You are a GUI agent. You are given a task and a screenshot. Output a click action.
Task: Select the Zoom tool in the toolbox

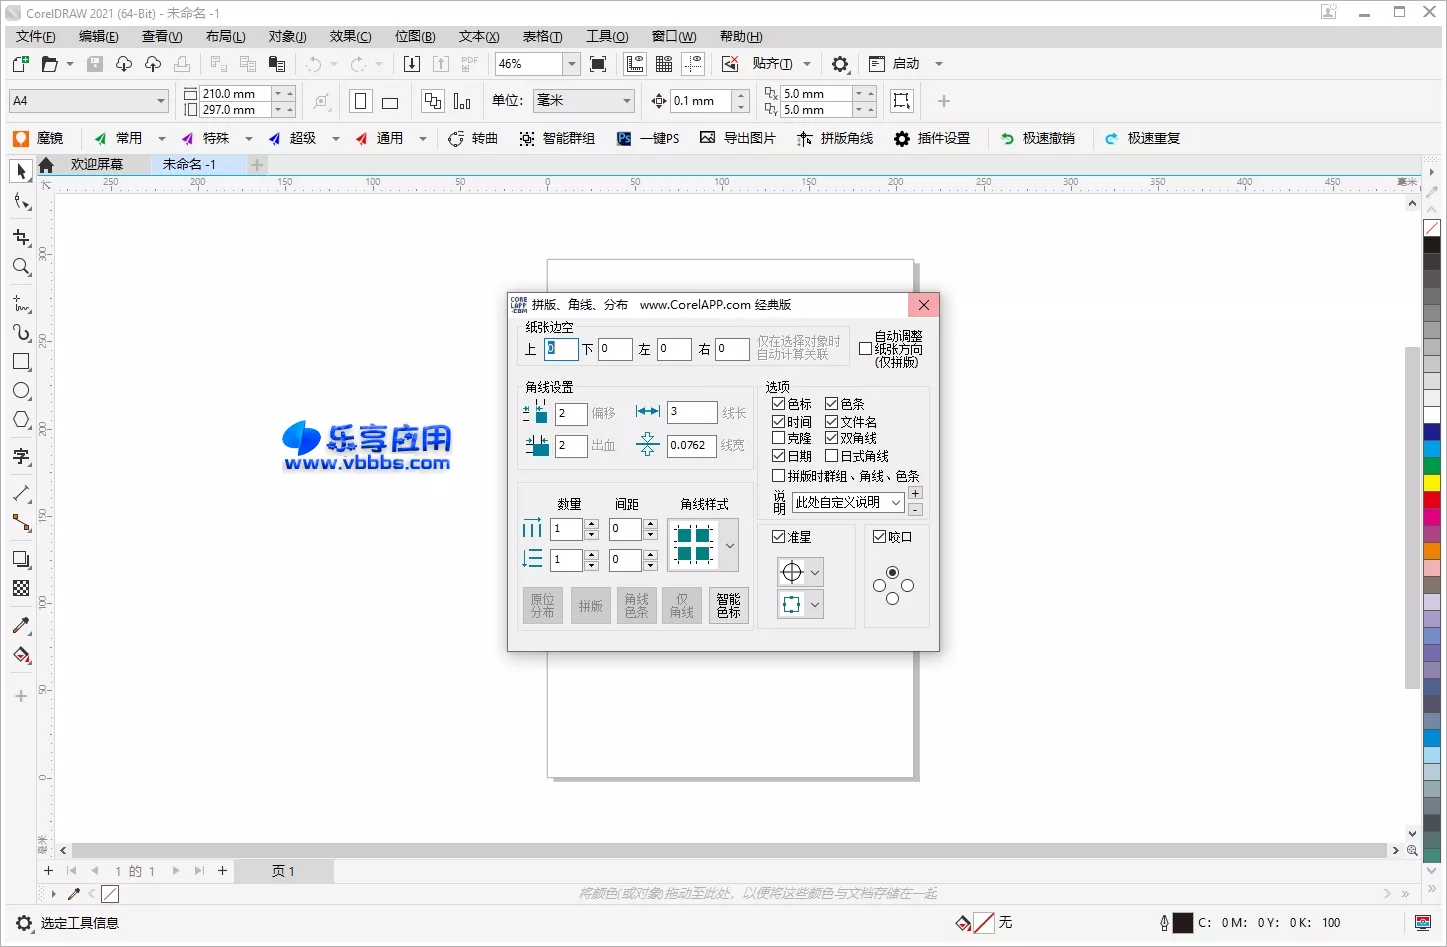pos(21,267)
